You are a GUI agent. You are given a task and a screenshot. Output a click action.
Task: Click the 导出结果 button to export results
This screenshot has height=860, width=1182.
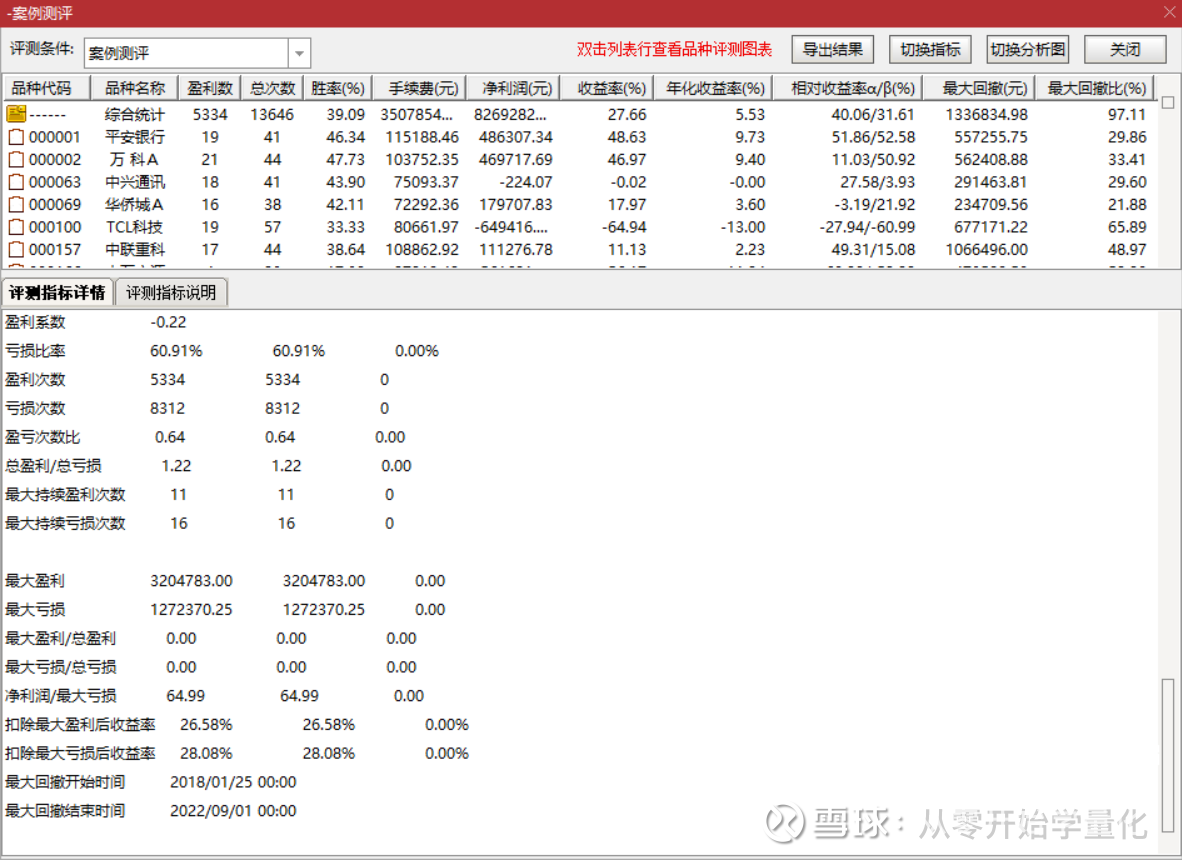click(832, 49)
